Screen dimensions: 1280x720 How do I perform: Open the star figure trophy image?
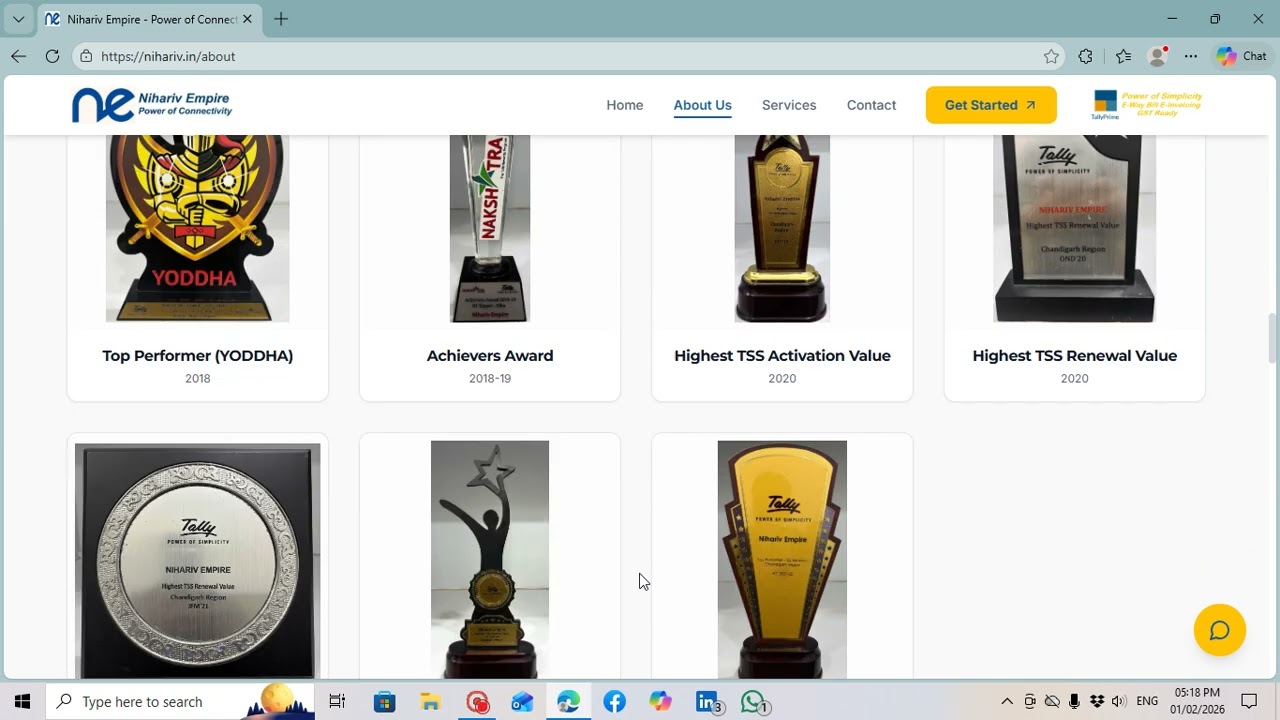click(x=490, y=560)
